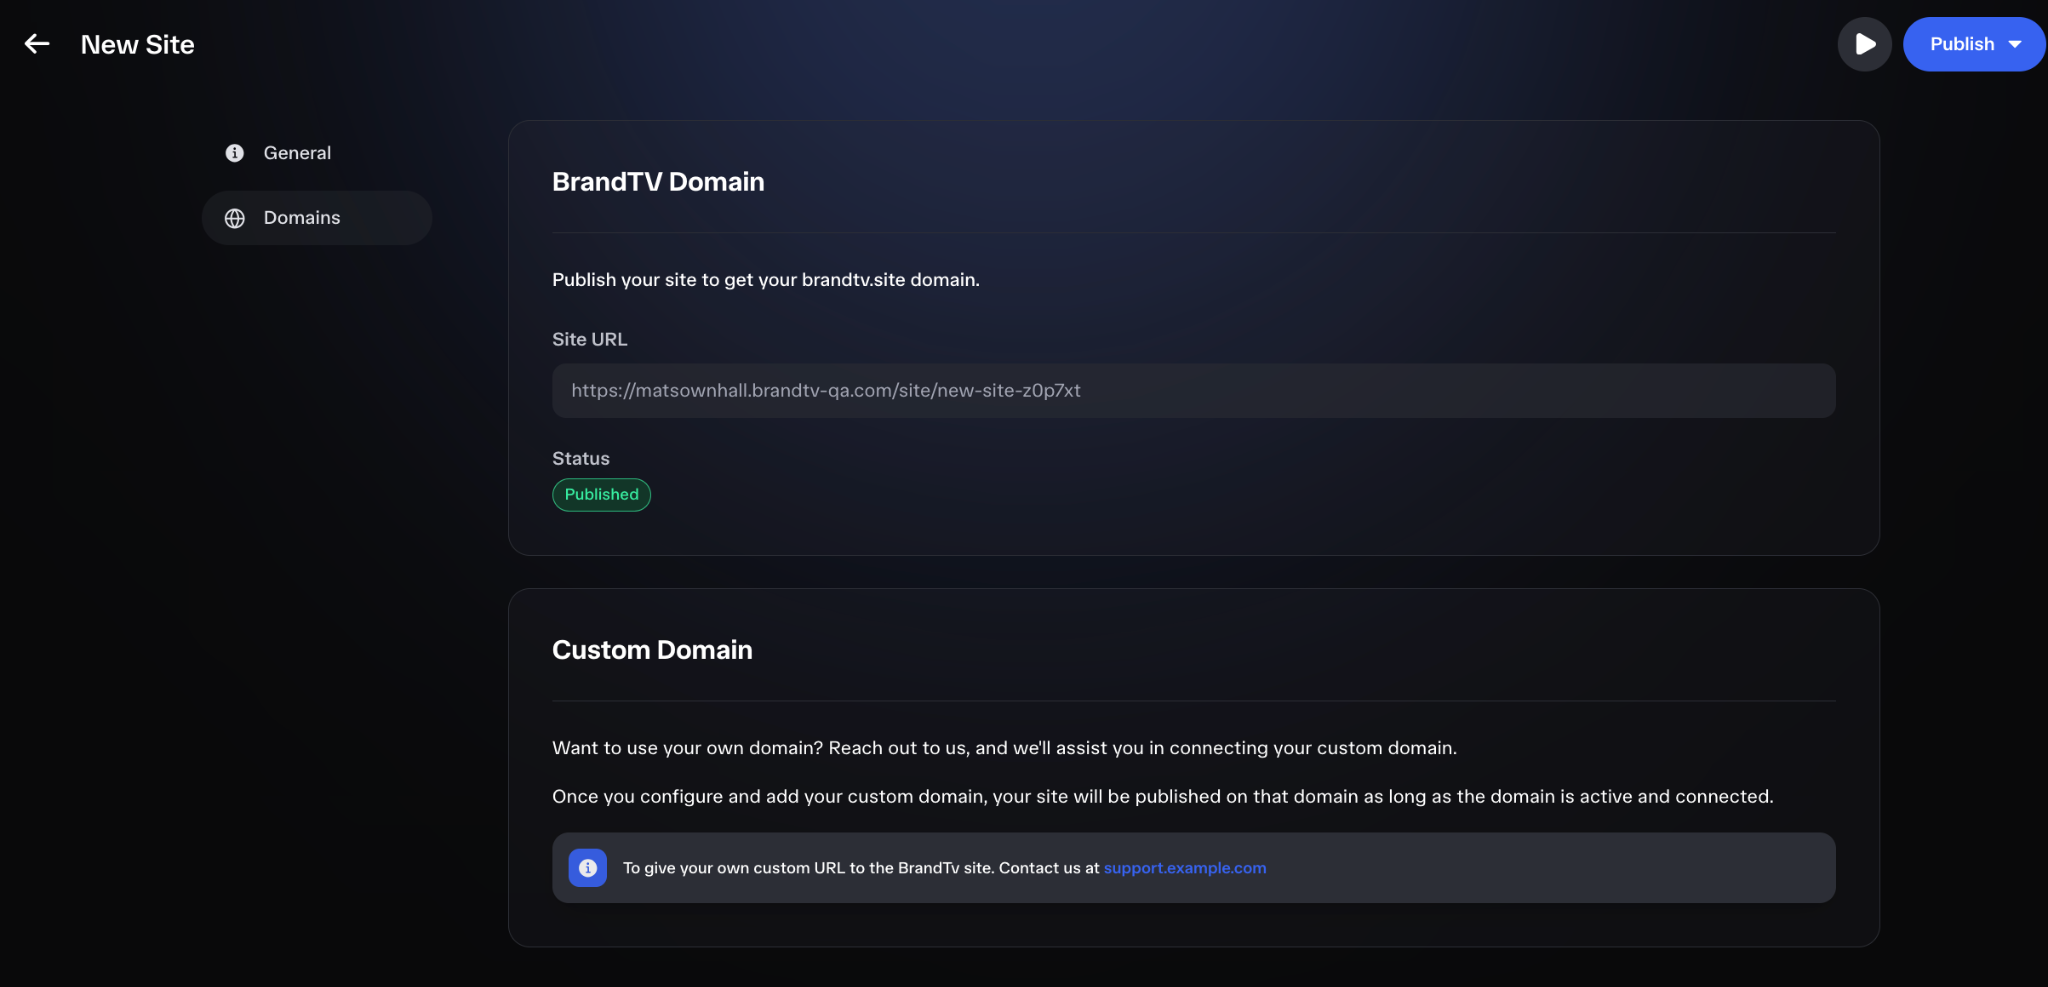
Task: Click the New Site title
Action: click(138, 45)
